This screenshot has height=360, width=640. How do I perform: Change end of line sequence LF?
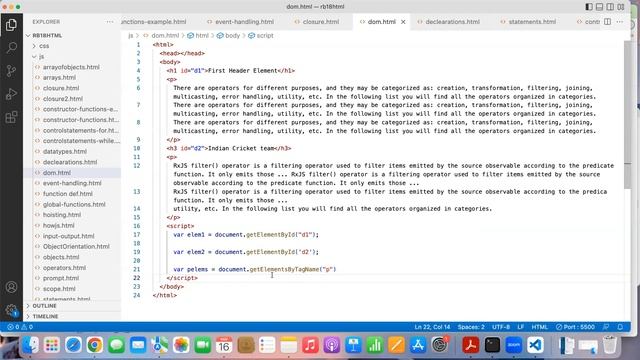pyautogui.click(x=520, y=327)
